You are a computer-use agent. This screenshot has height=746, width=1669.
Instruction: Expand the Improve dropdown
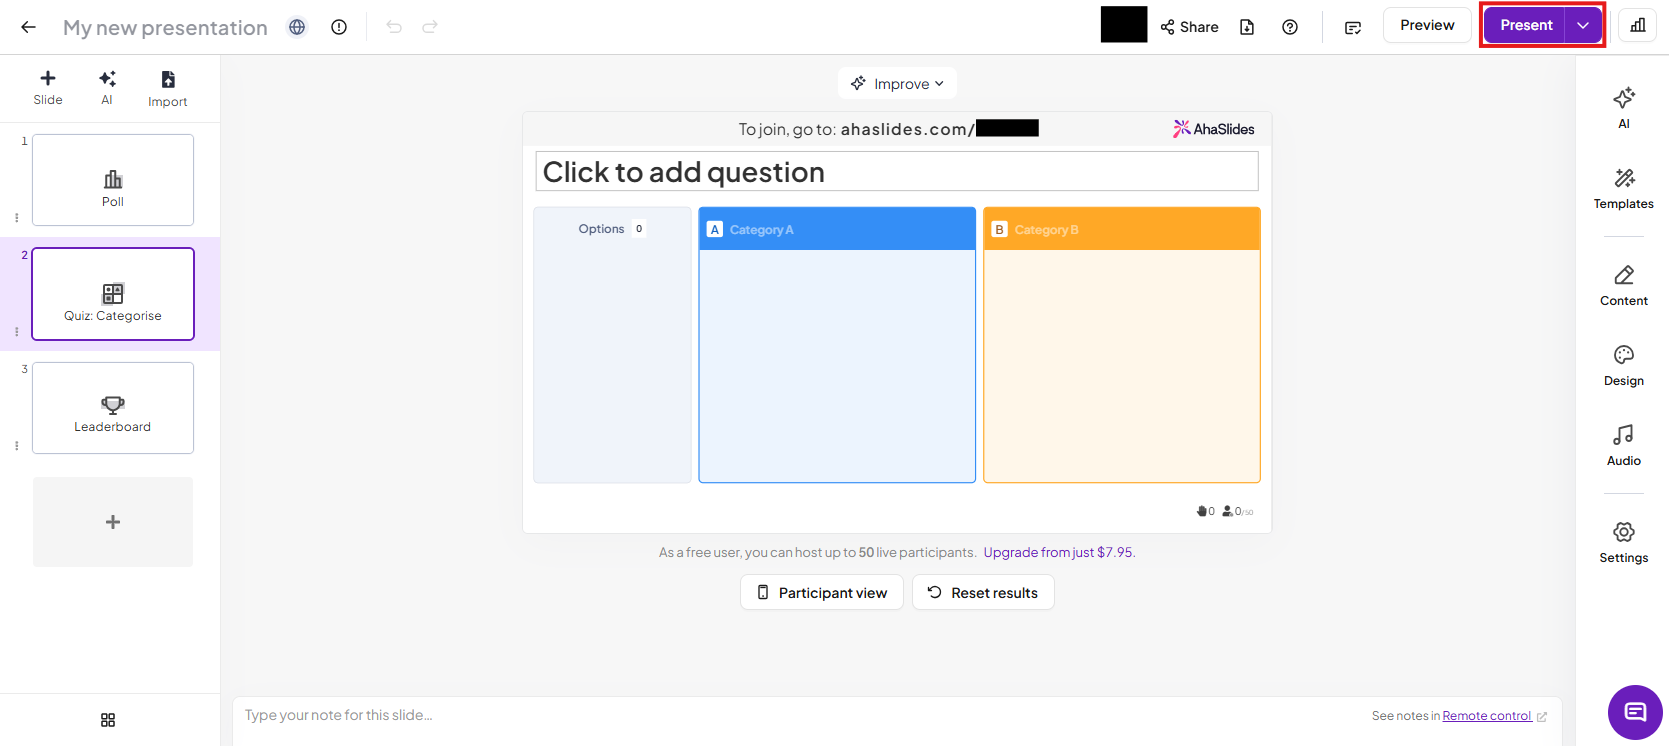pos(897,84)
